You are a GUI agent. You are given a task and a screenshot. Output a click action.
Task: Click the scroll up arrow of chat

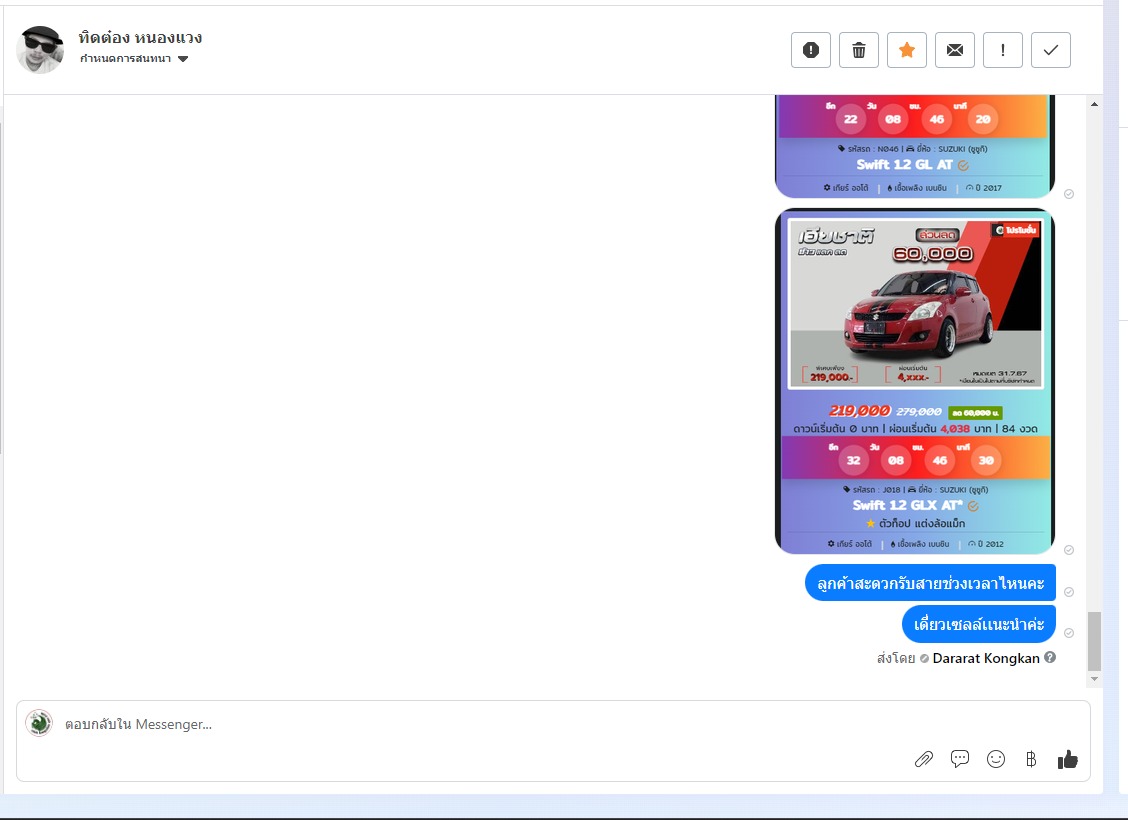(x=1094, y=104)
